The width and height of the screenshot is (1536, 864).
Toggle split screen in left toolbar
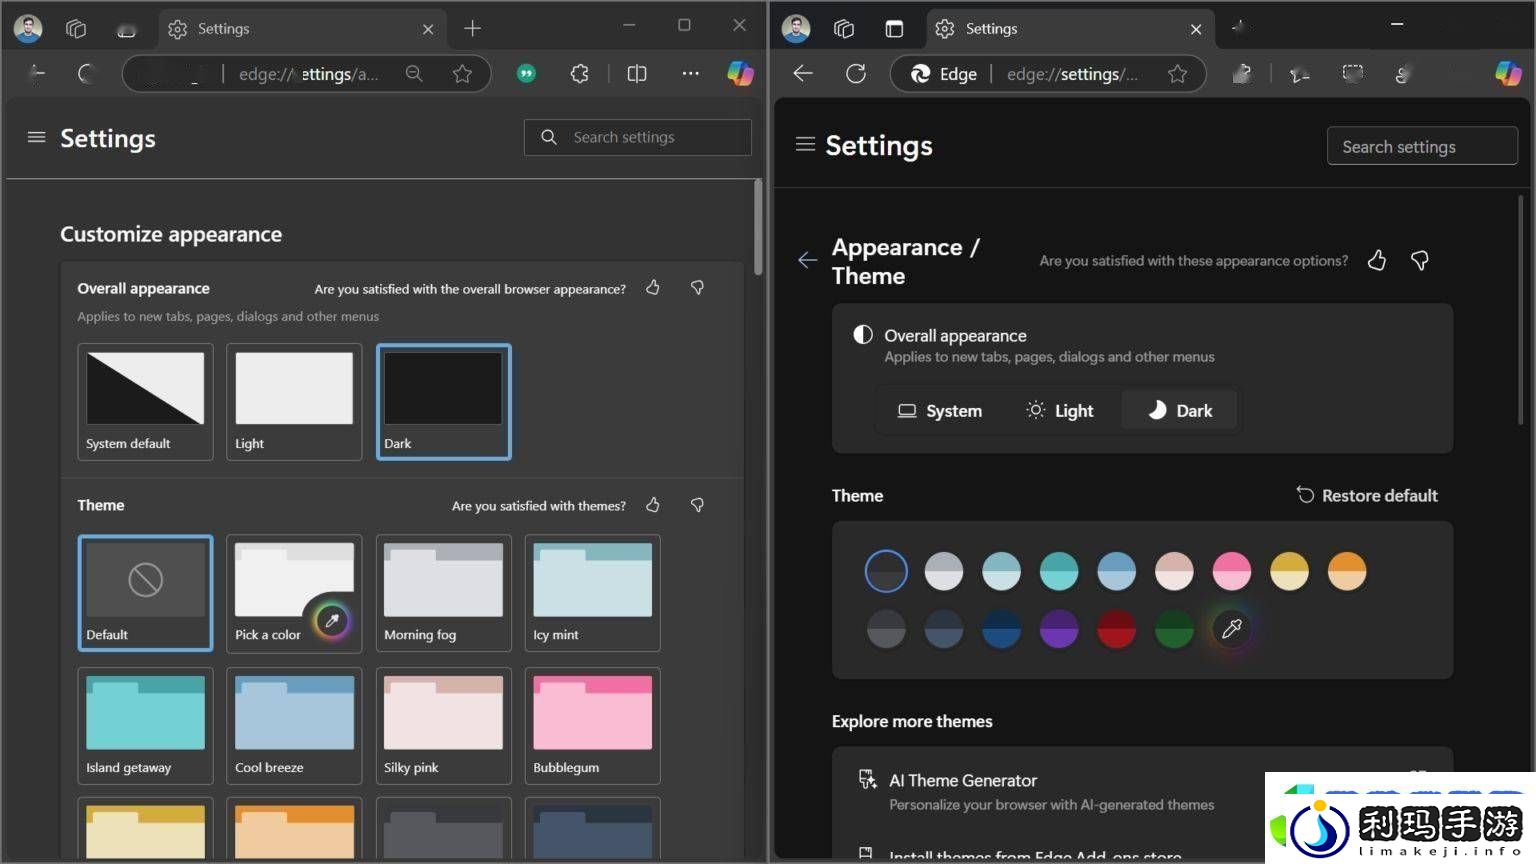(x=637, y=73)
